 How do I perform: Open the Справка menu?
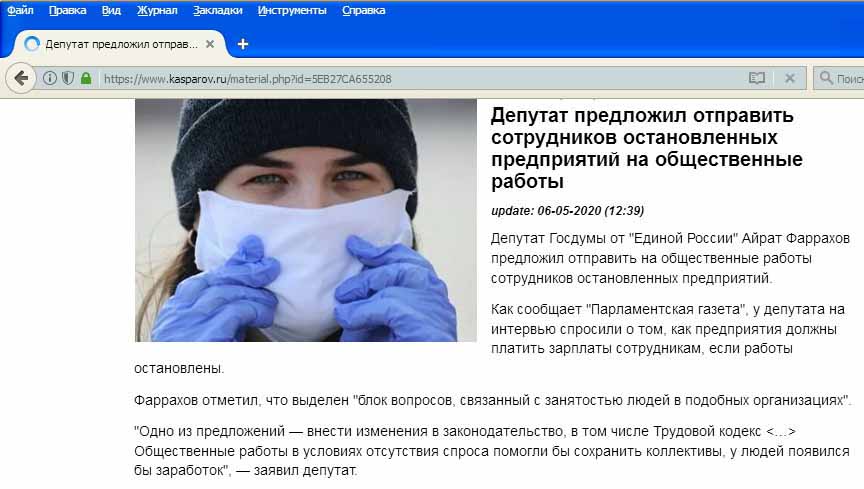point(364,10)
